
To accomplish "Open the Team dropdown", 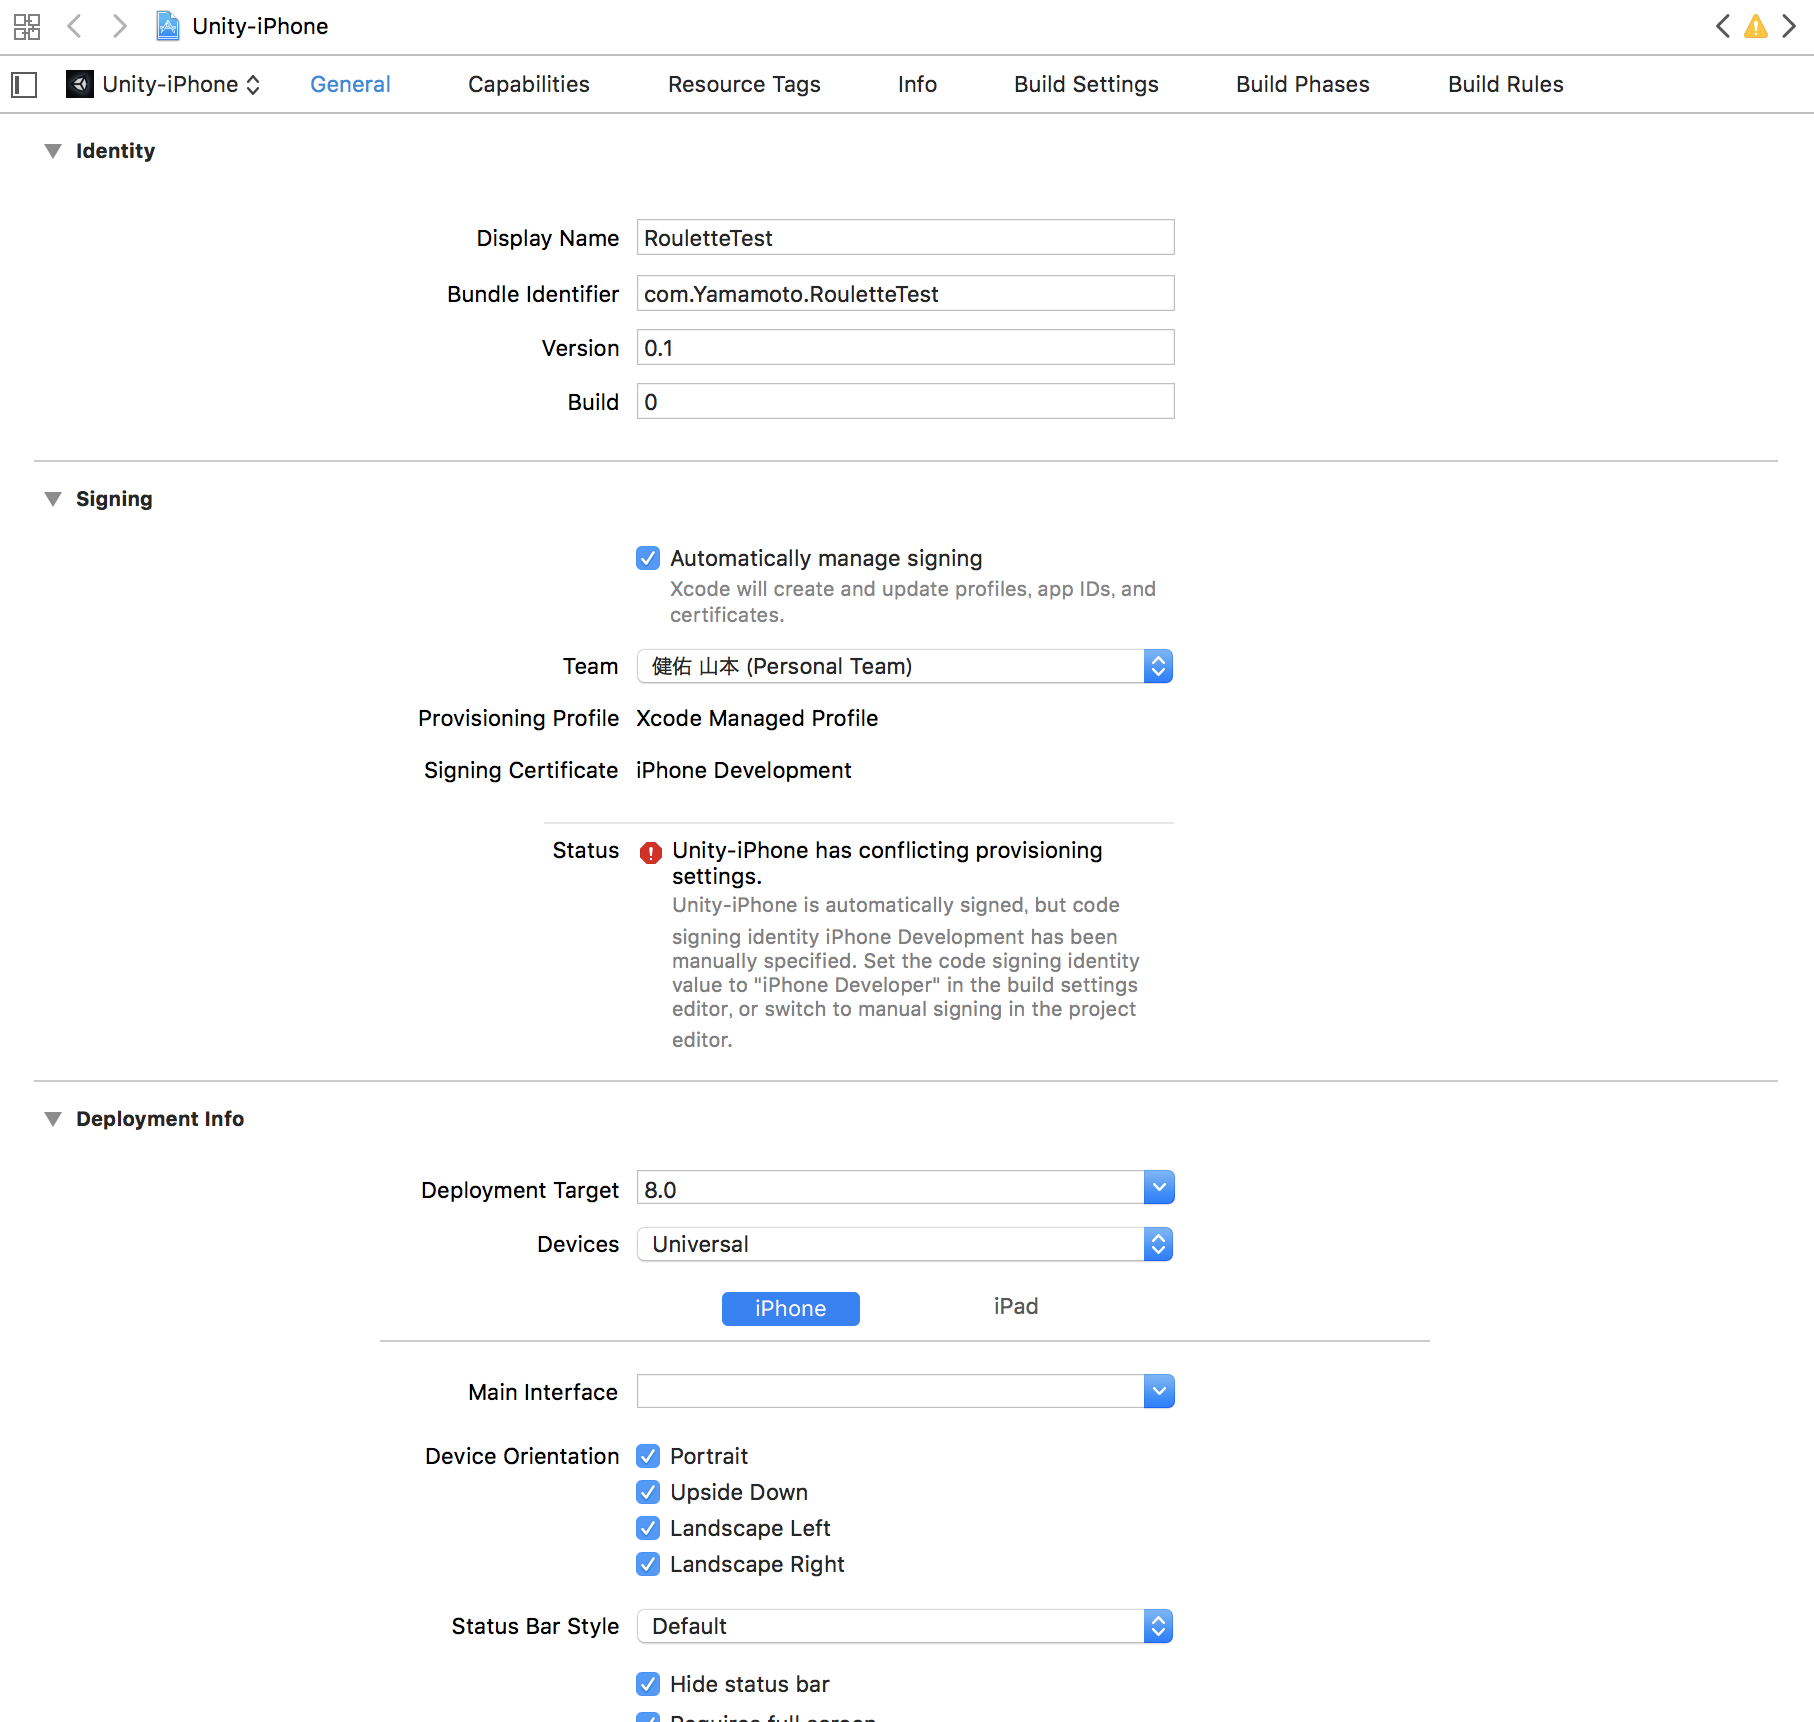I will point(904,666).
